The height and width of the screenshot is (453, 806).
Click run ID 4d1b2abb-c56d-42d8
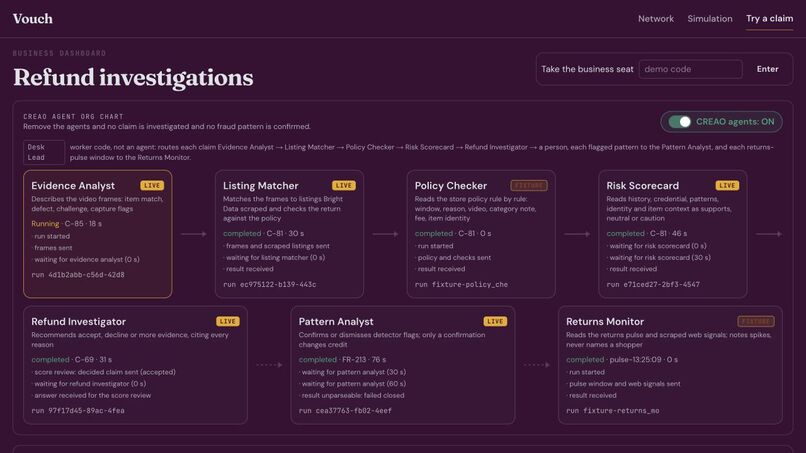pos(78,275)
